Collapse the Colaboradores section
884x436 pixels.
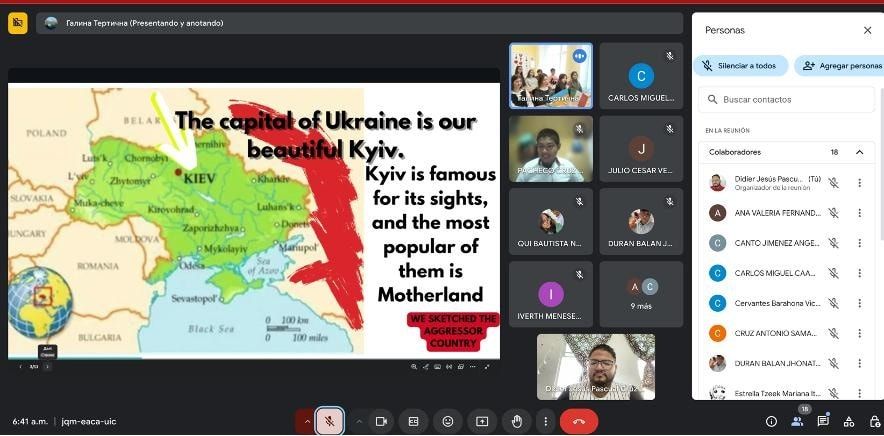click(x=859, y=152)
